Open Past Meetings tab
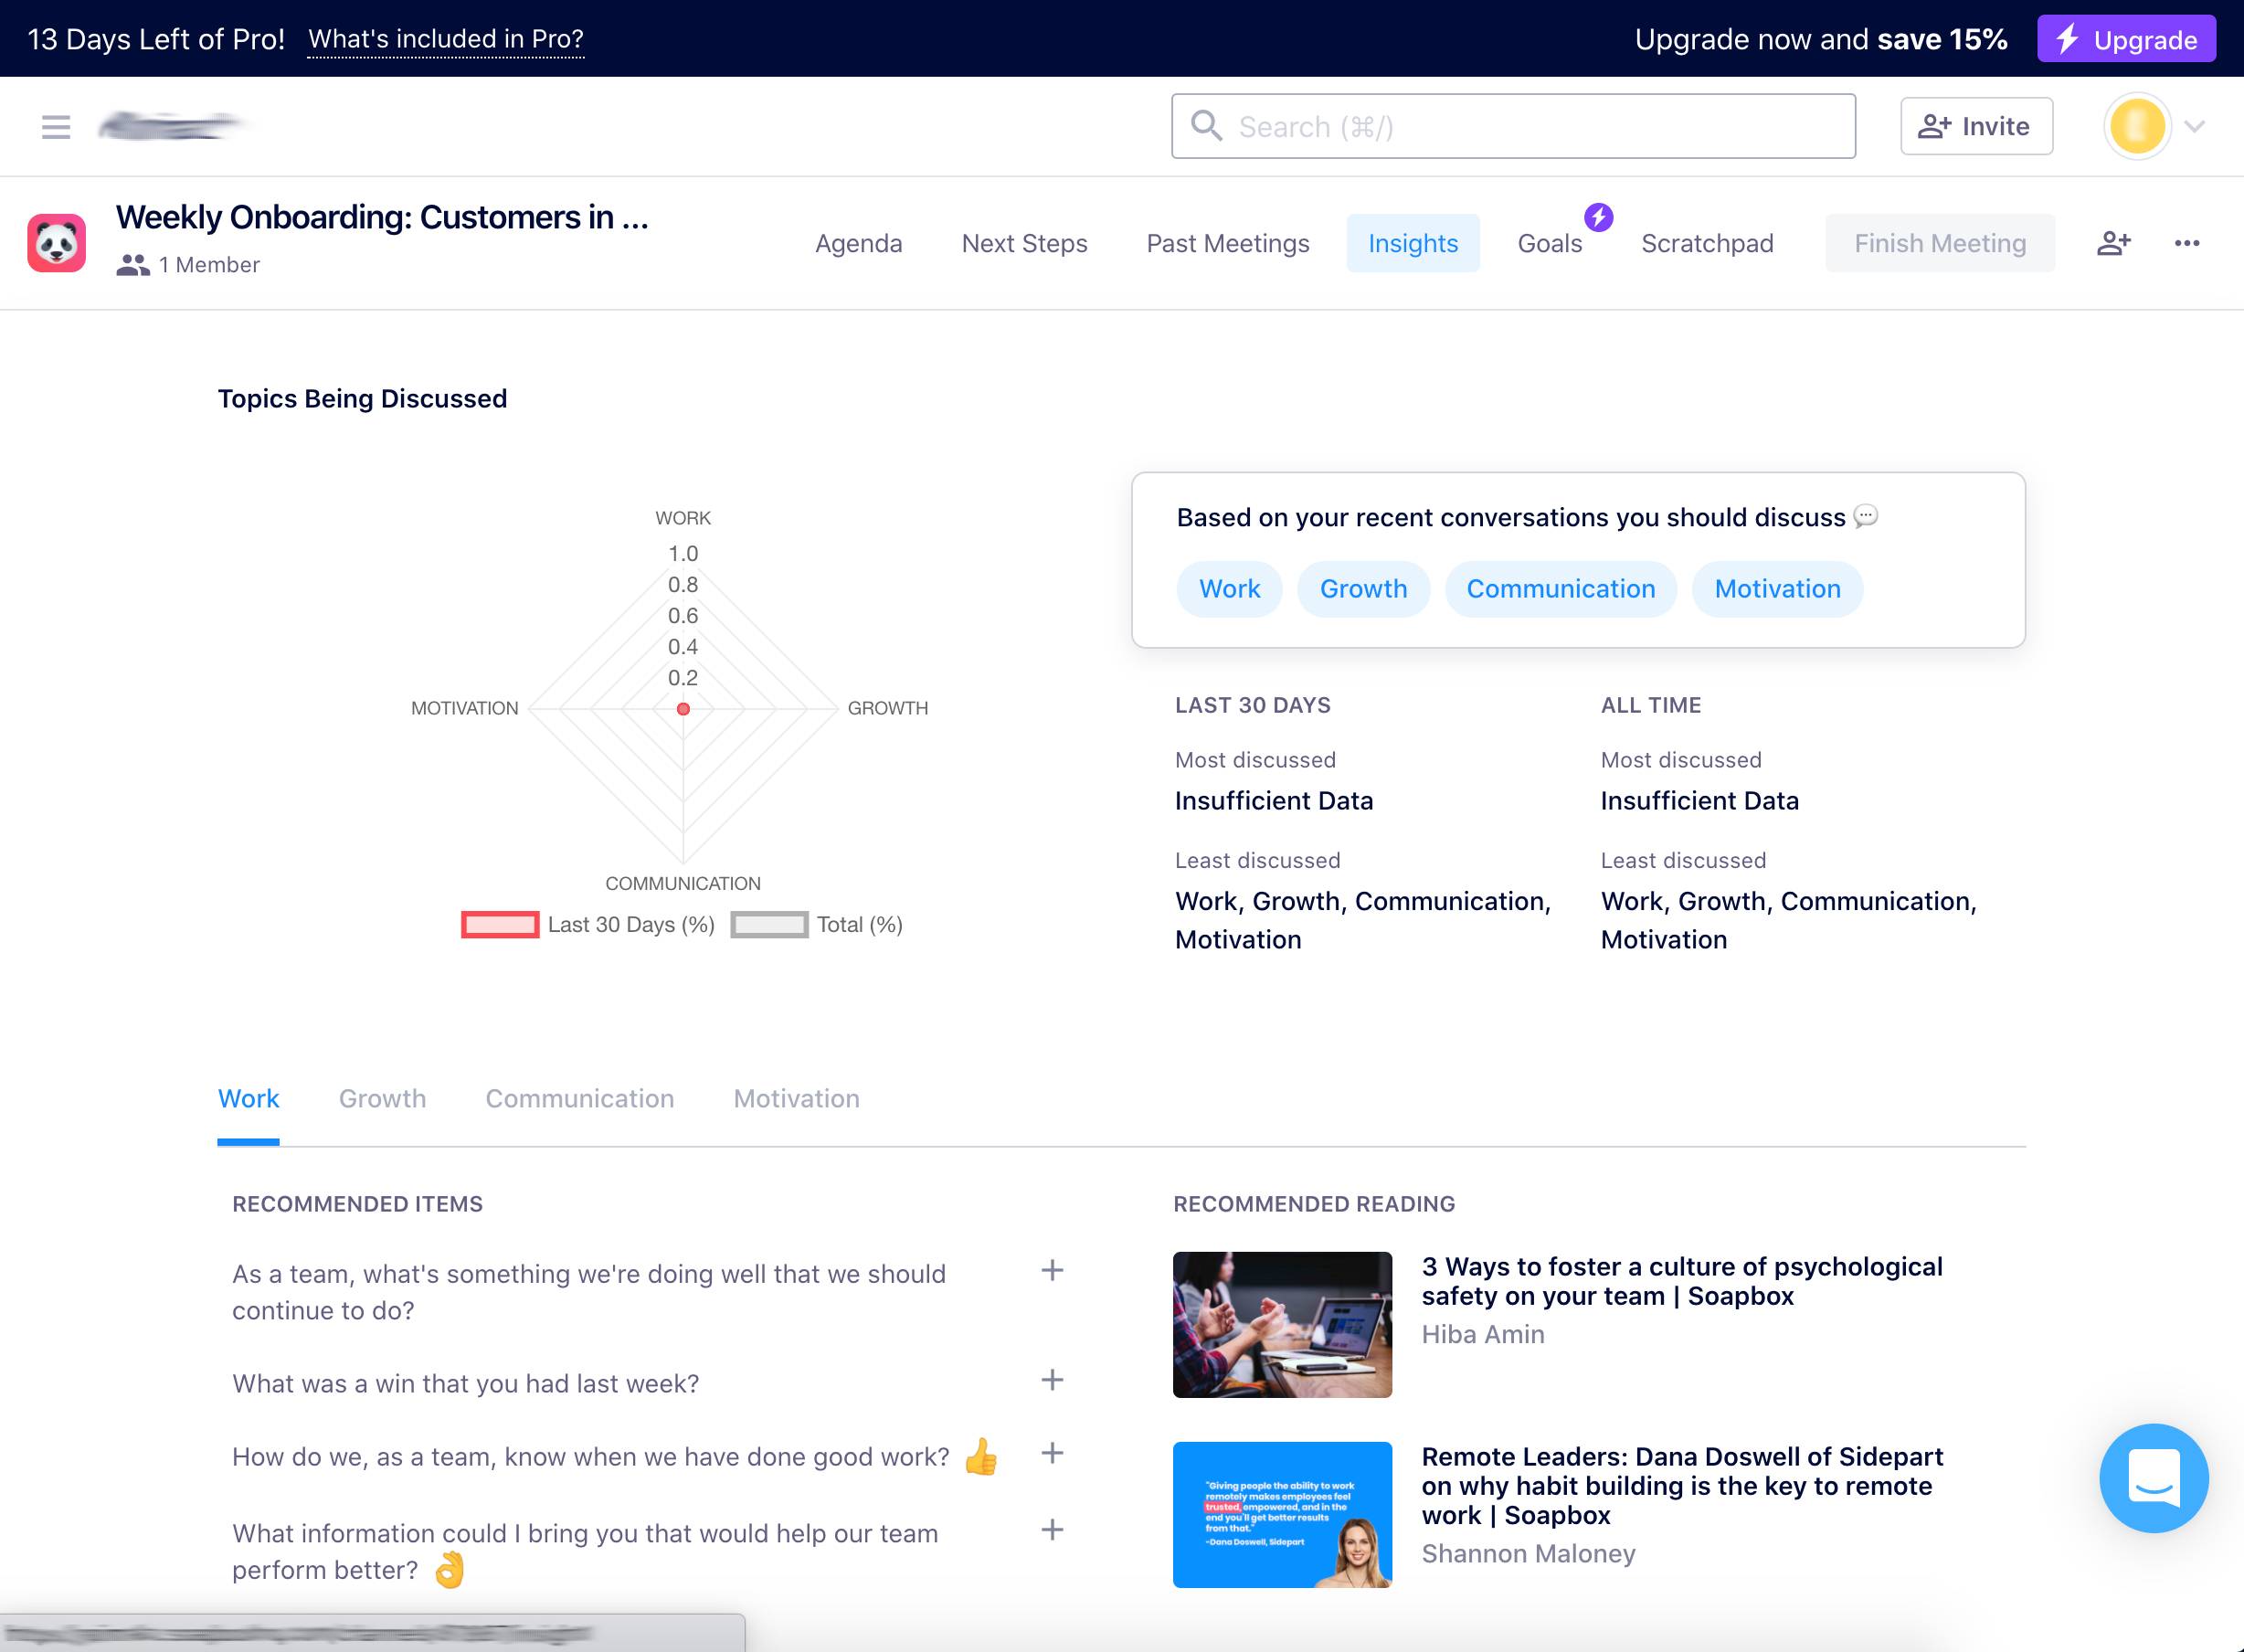Screen dimensions: 2244x1652 (1227, 243)
